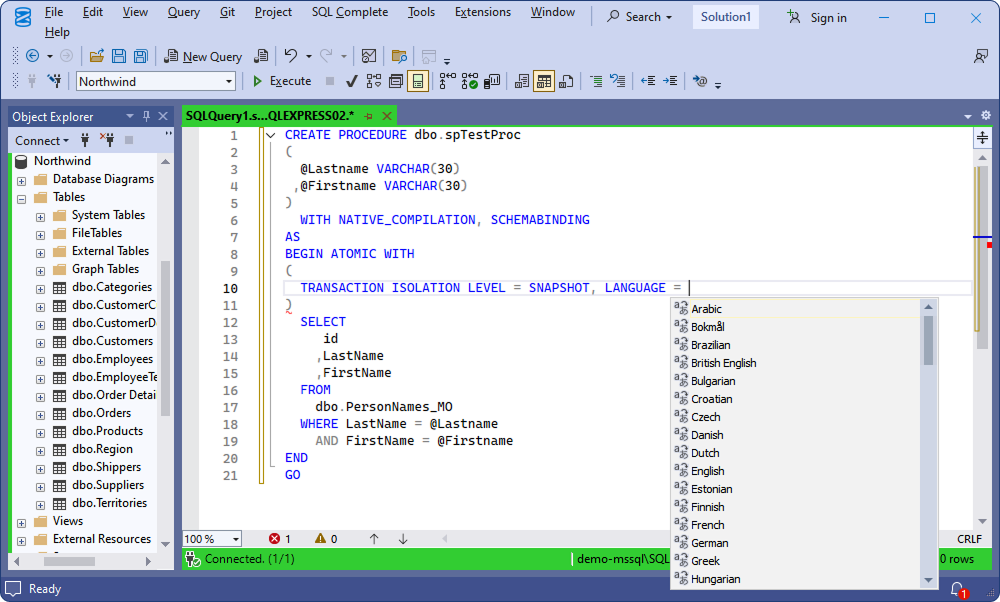Split the editor with the split-window icon
Viewport: 1000px width, 602px height.
coord(982,137)
